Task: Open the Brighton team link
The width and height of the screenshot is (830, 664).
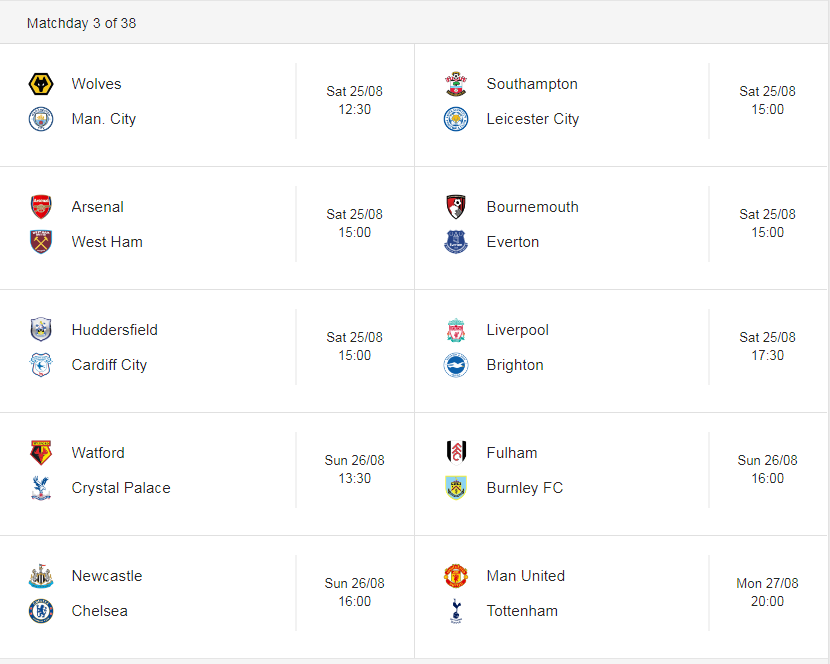Action: [x=515, y=365]
